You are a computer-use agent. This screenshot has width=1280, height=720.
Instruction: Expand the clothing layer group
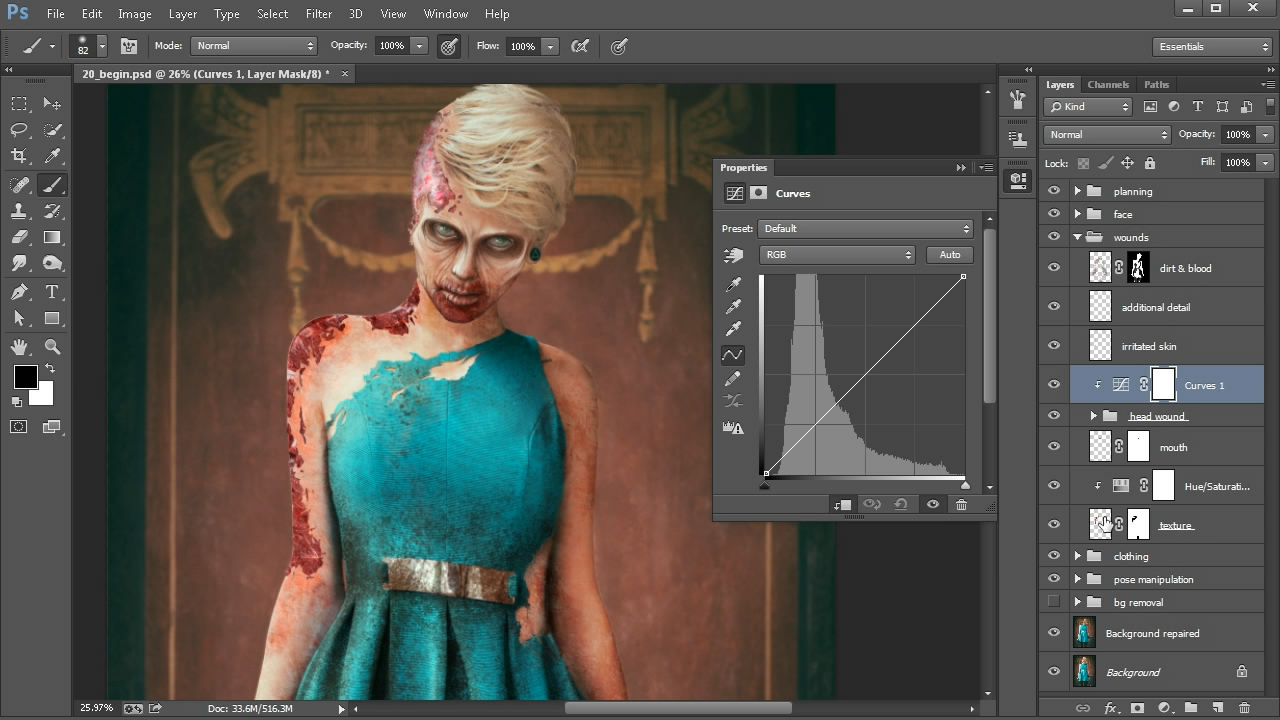1078,556
